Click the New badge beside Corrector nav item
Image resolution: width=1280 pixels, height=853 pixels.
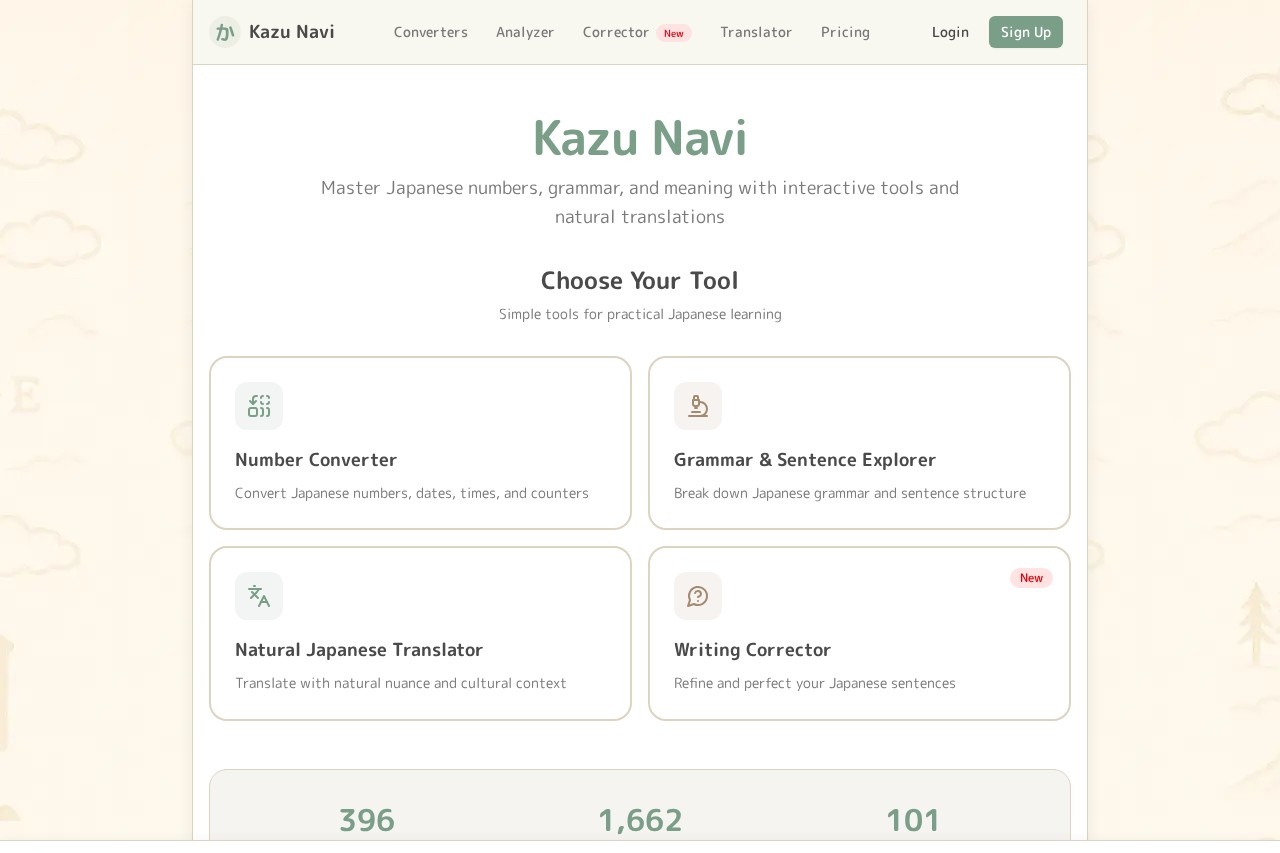click(674, 33)
